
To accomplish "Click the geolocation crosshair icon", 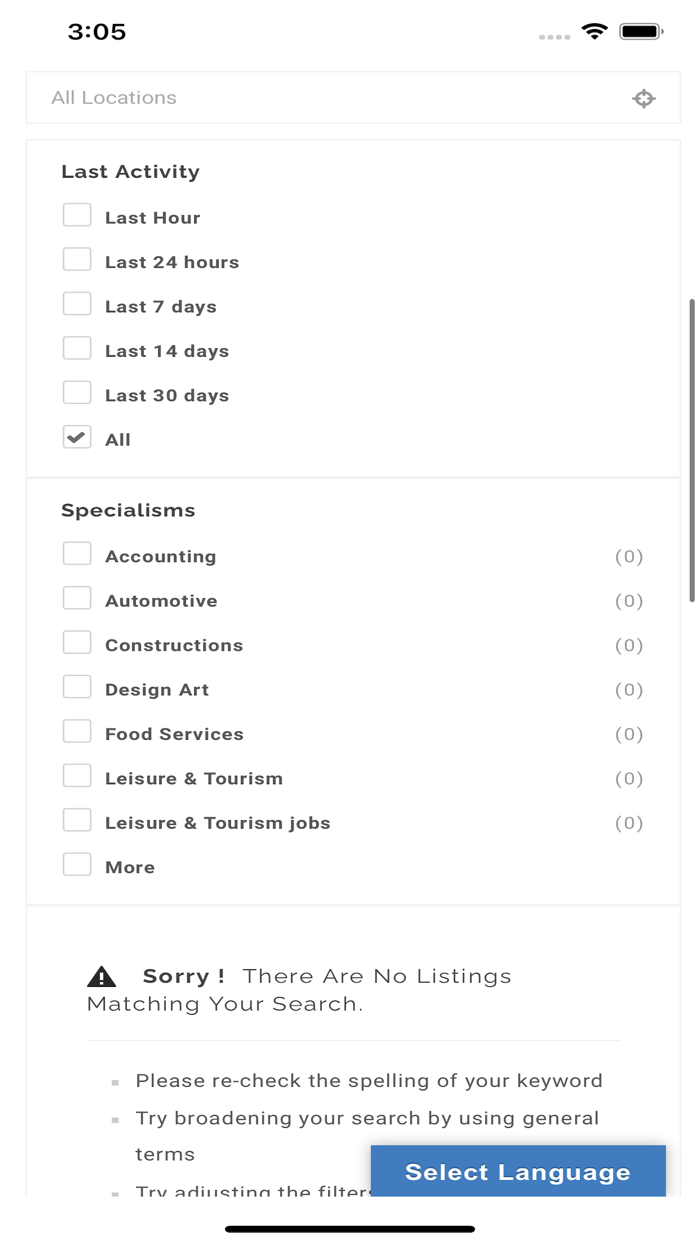I will (x=644, y=98).
